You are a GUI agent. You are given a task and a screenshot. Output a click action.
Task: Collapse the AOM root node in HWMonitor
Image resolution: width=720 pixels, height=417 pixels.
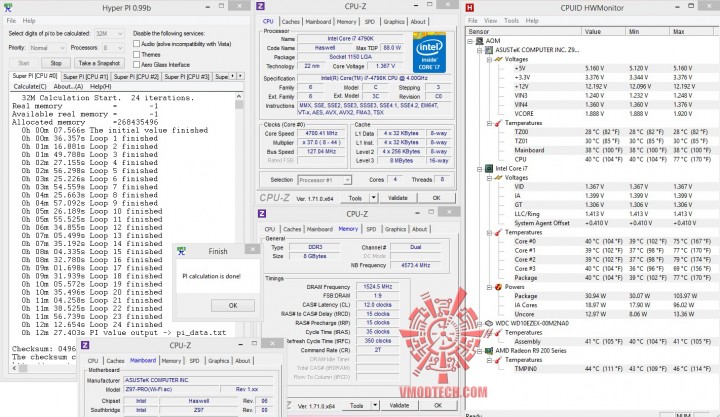470,41
